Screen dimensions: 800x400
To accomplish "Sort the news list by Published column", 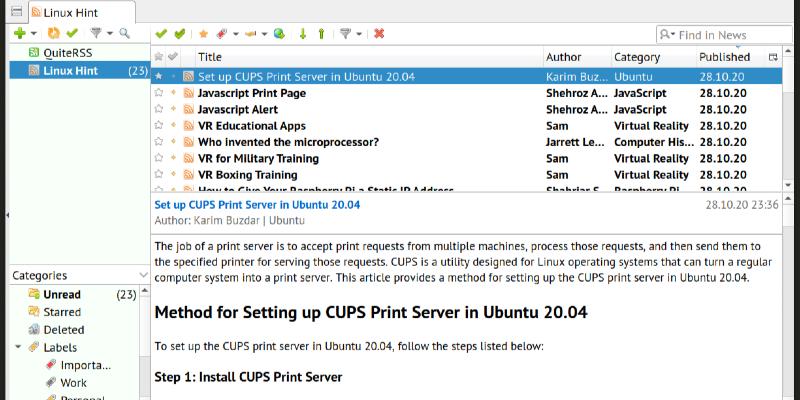I will coord(724,57).
